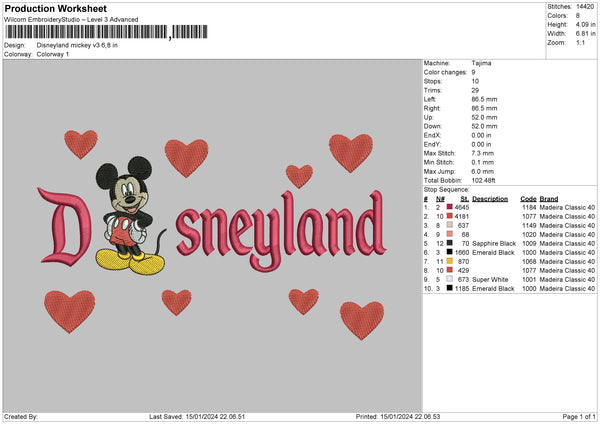Click the Trims value 29
Image resolution: width=600 pixels, height=424 pixels.
pyautogui.click(x=475, y=90)
